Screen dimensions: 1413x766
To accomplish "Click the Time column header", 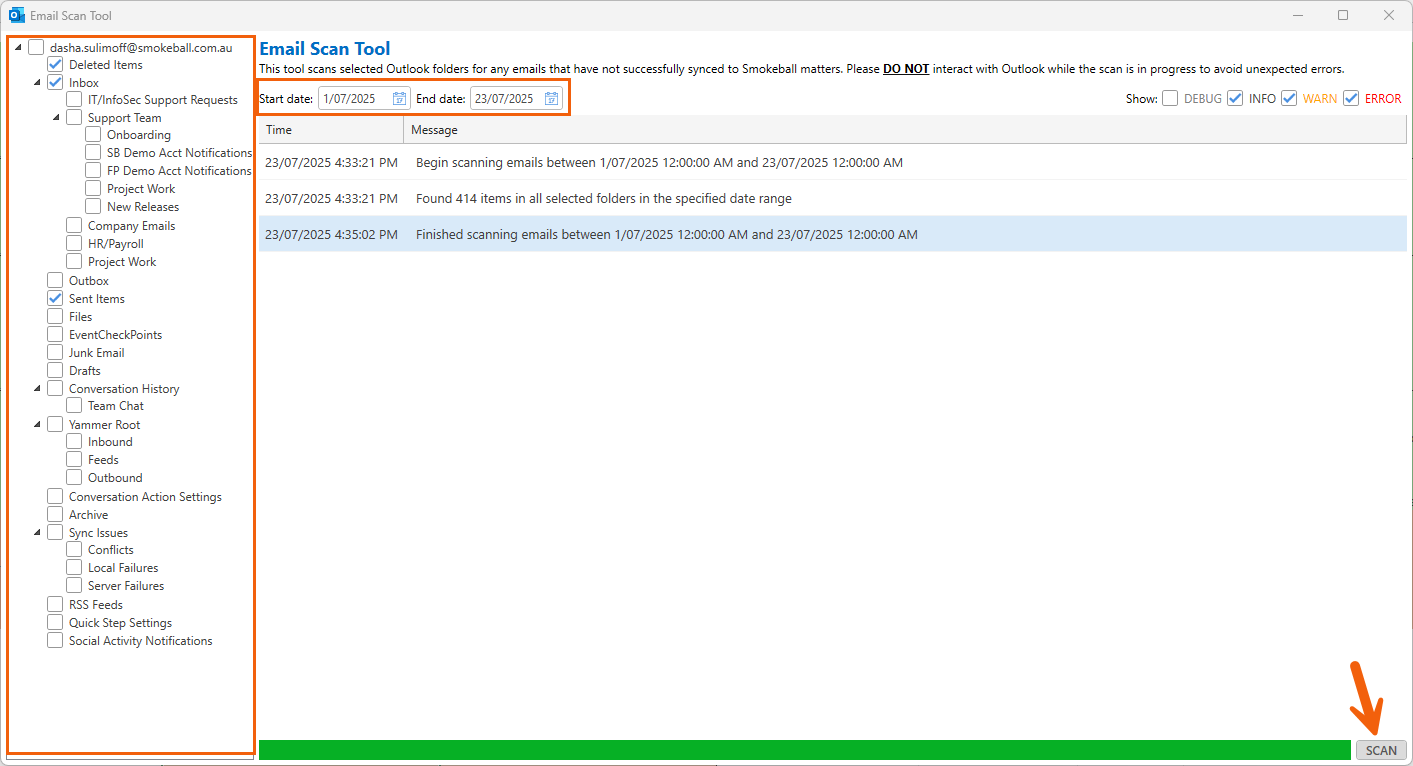I will point(331,130).
